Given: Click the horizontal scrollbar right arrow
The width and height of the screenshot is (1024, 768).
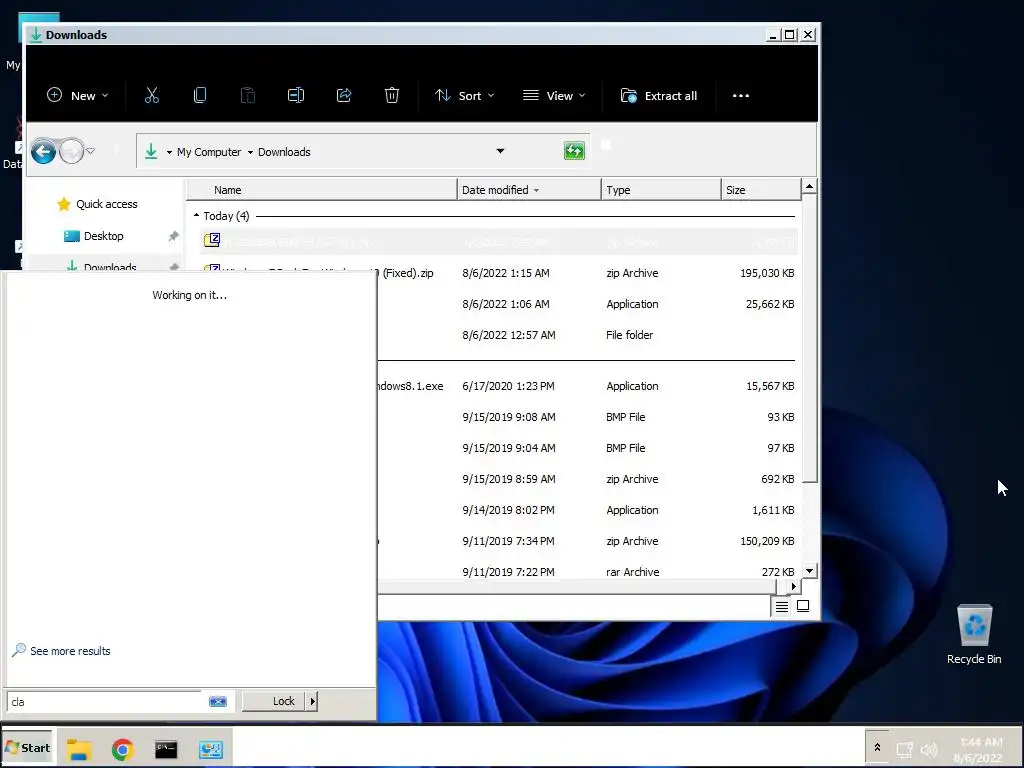Looking at the screenshot, I should tap(793, 586).
